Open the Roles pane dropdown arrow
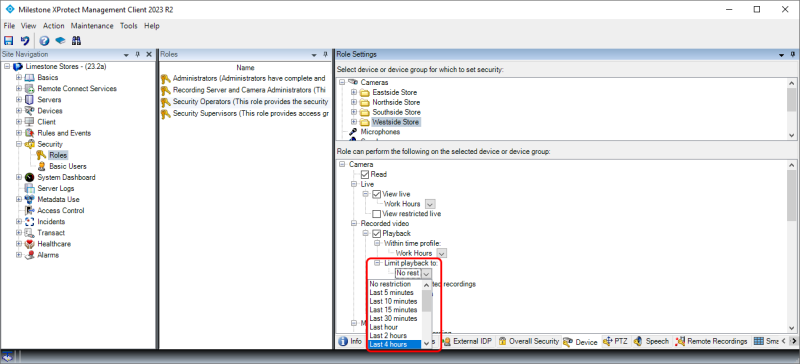The image size is (800, 364). tap(314, 55)
